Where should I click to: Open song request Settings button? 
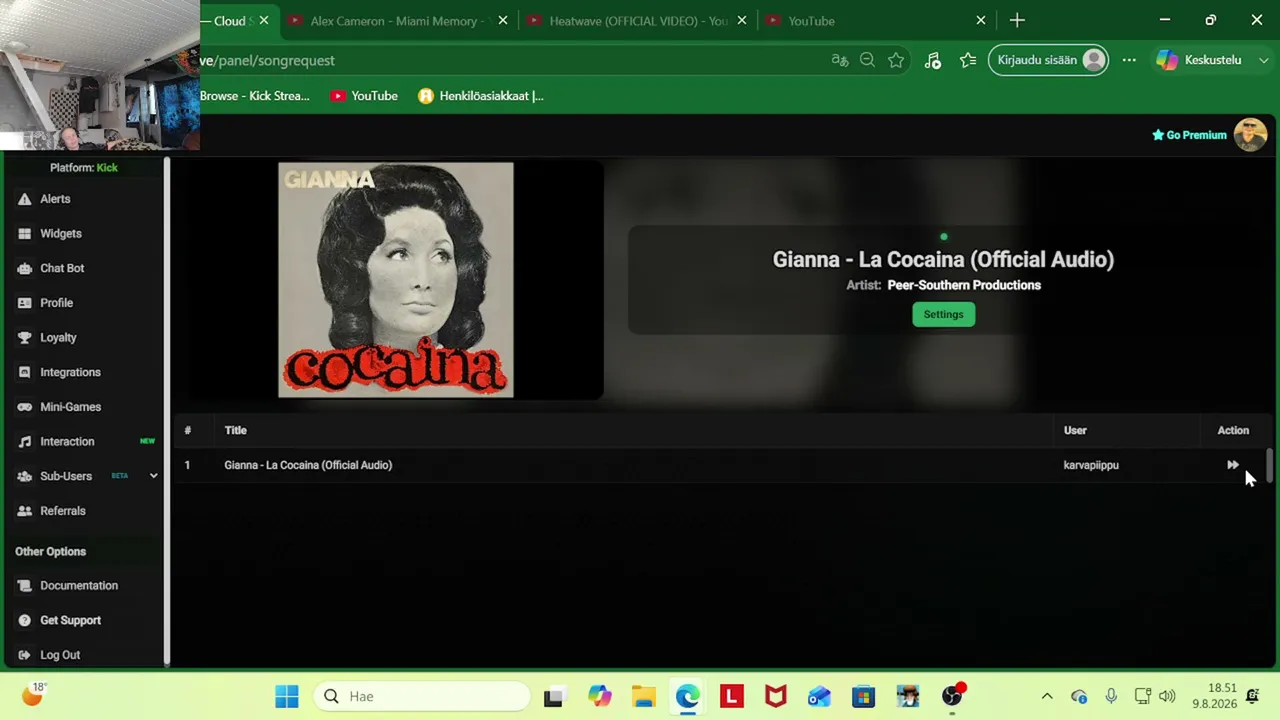(x=943, y=314)
